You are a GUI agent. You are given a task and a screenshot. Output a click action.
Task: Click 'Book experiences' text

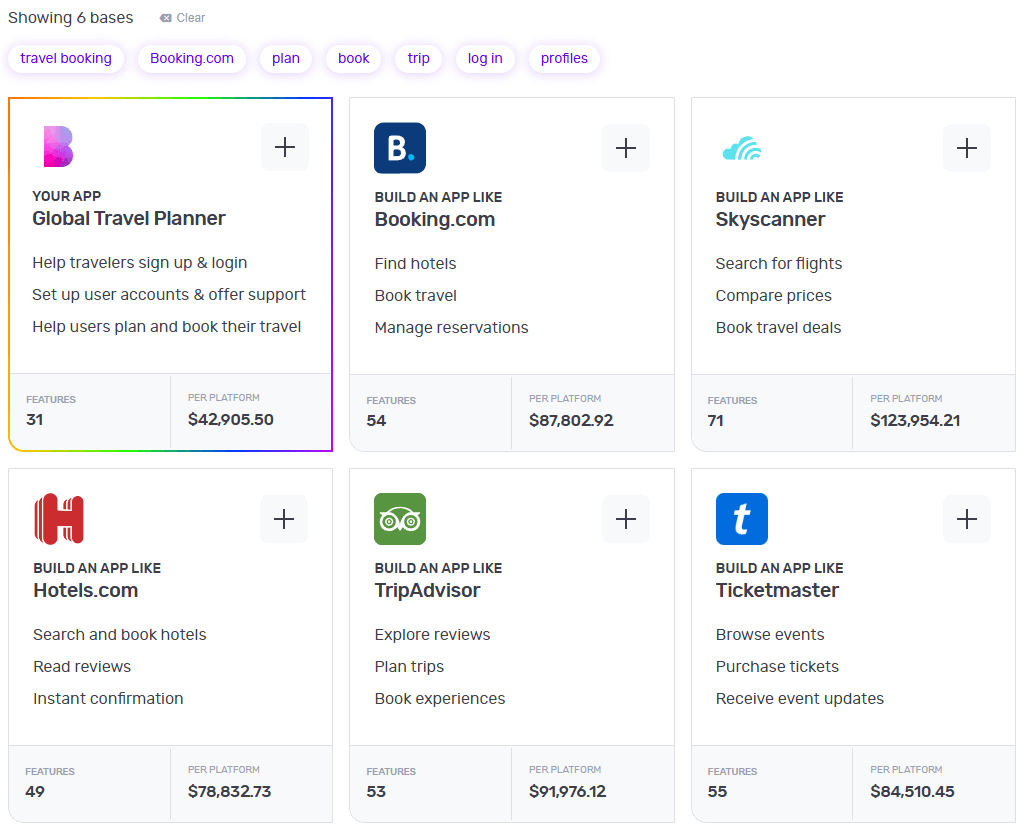tap(440, 699)
